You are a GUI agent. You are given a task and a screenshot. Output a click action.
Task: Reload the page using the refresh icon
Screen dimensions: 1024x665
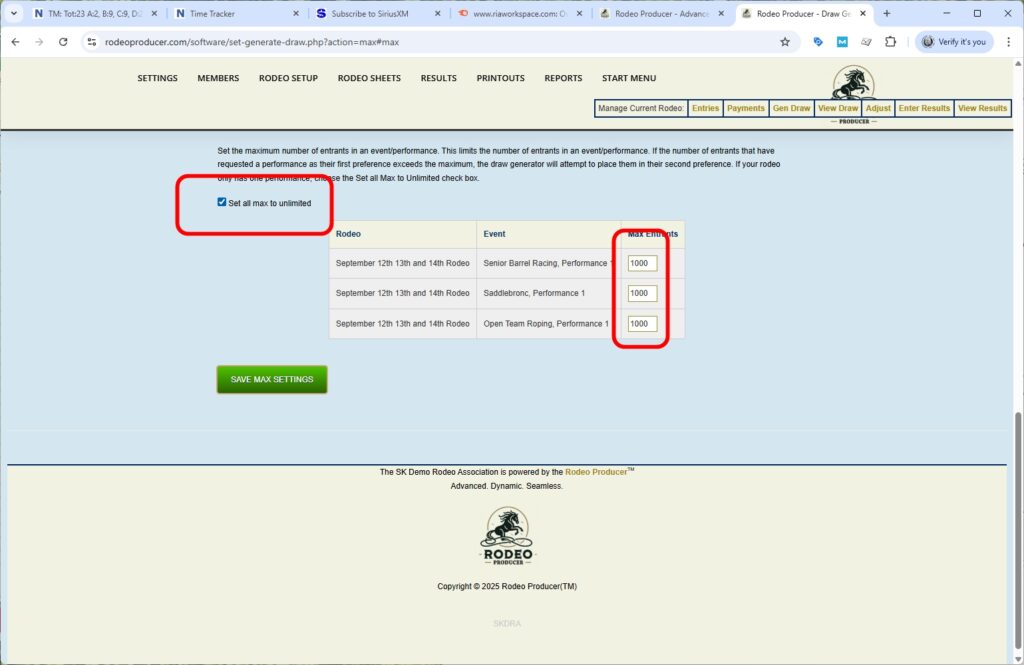click(63, 42)
